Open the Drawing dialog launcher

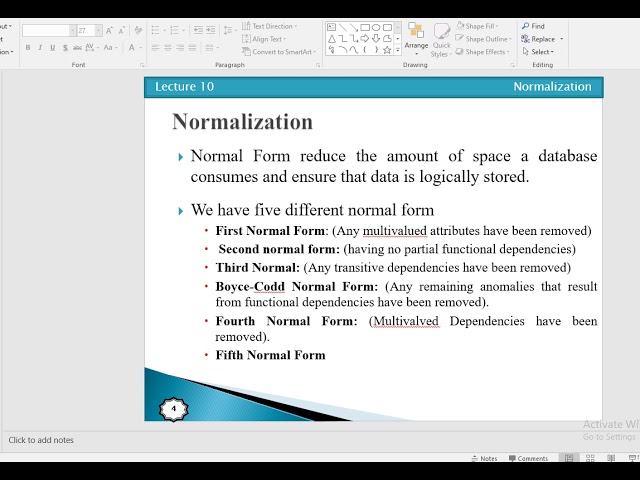[512, 65]
